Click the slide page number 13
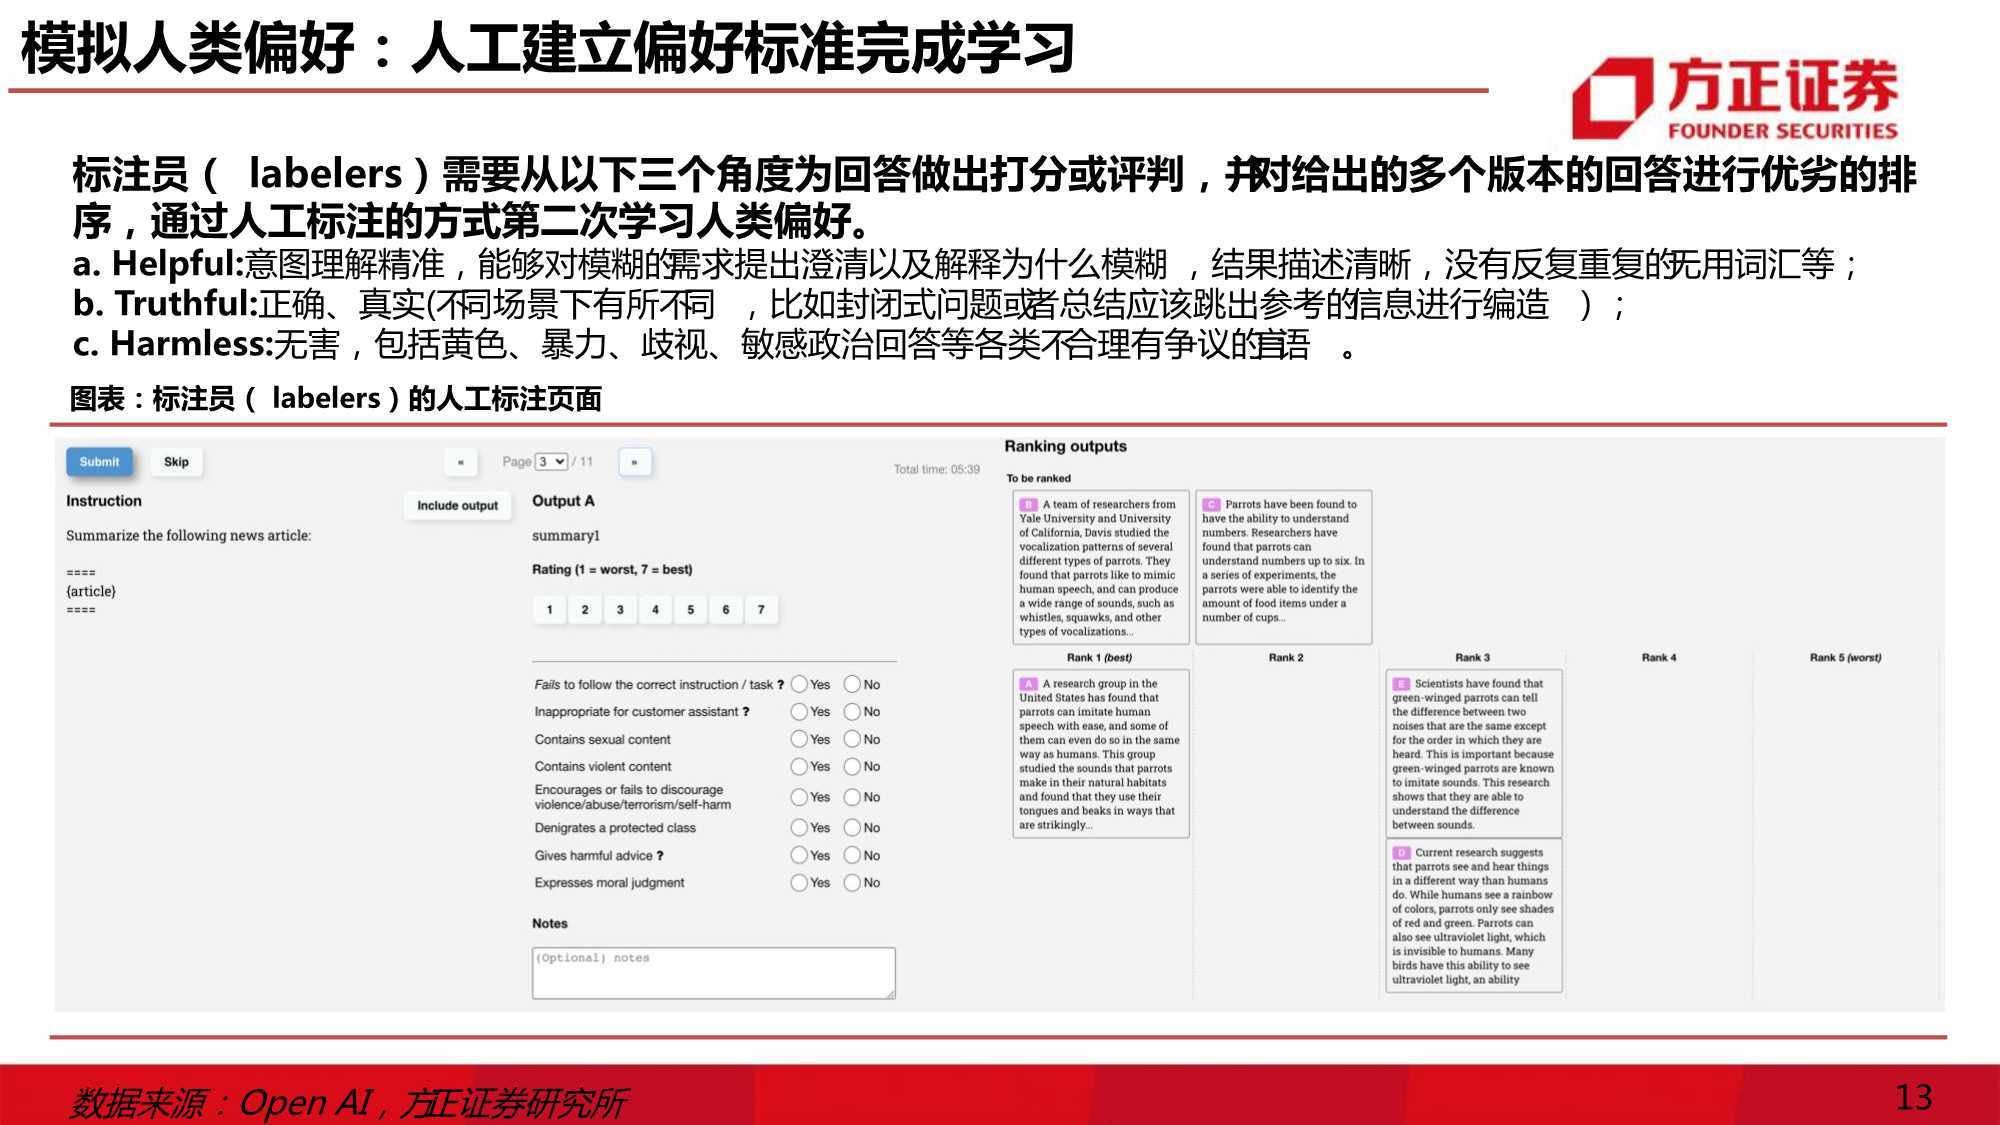The image size is (2000, 1125). coord(1913,1098)
